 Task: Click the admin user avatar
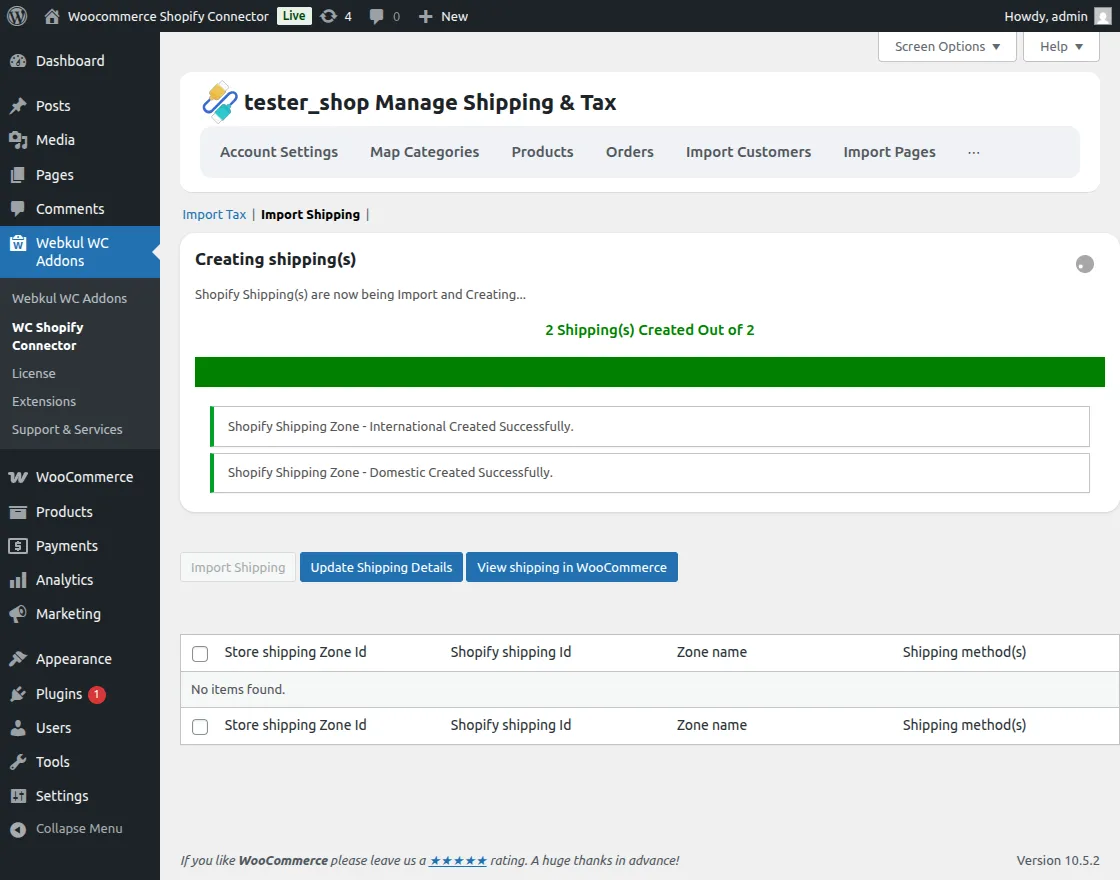[x=1101, y=16]
